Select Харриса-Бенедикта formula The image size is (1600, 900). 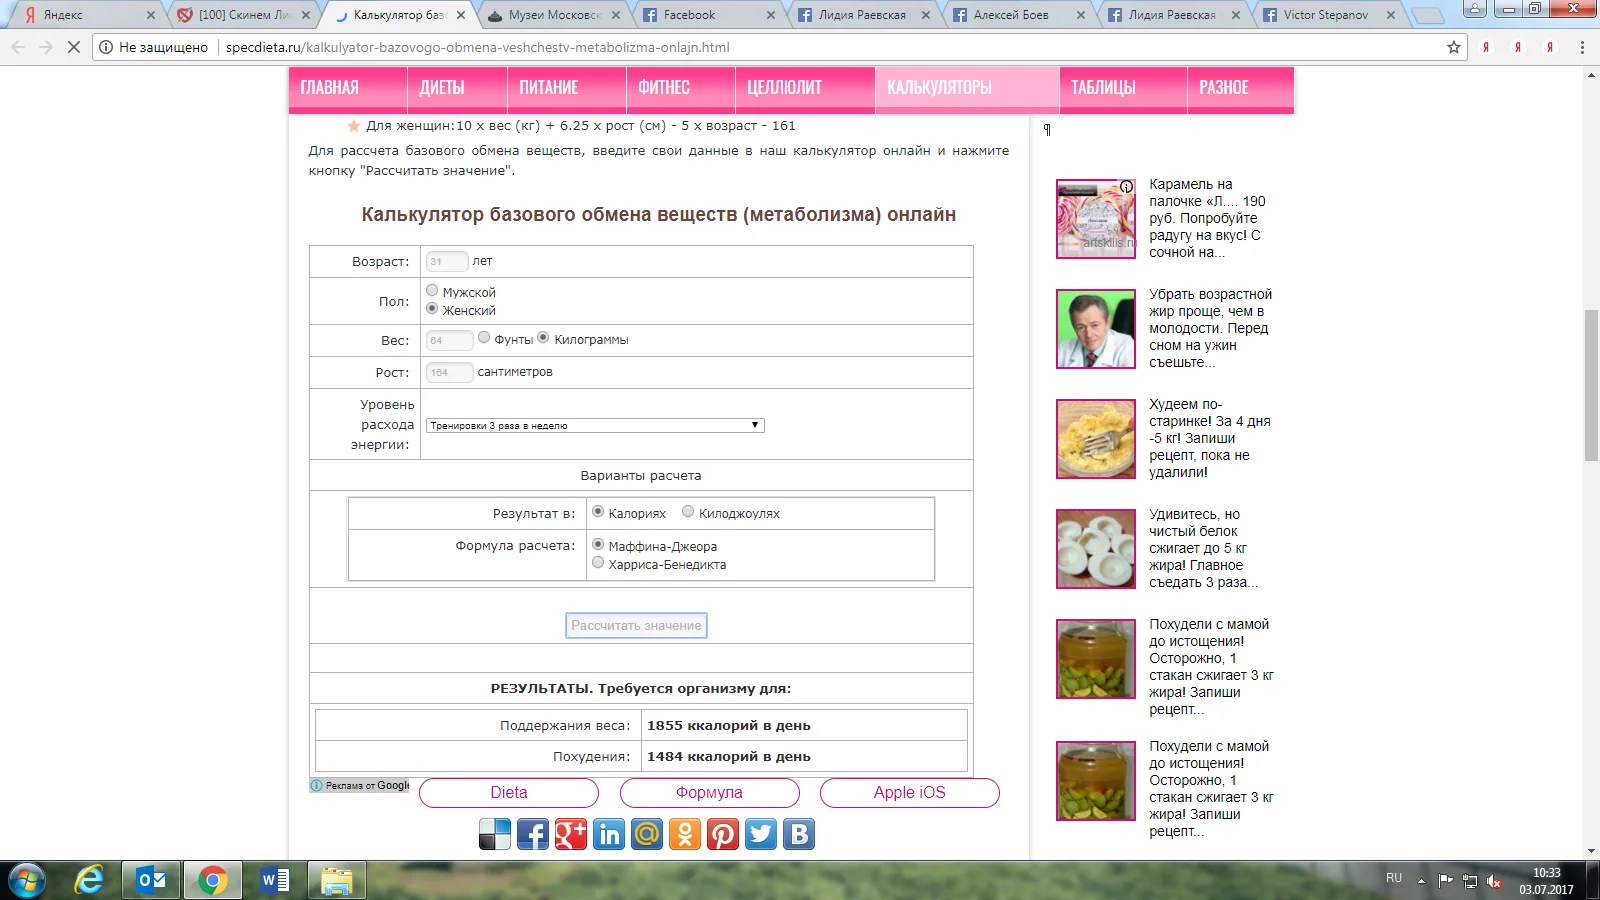598,562
